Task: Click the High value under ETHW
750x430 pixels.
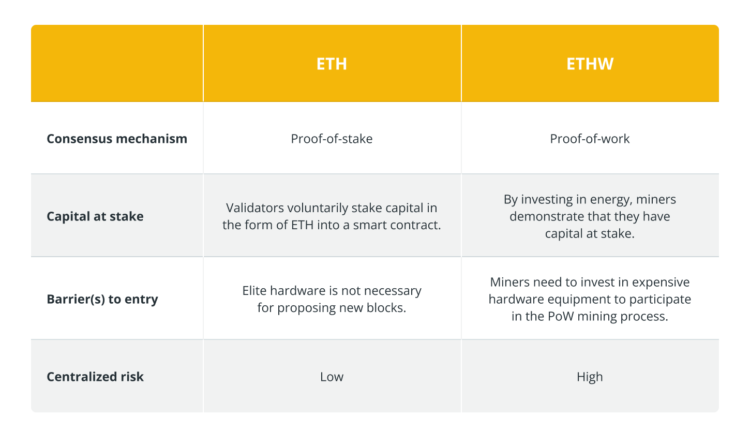Action: [589, 377]
